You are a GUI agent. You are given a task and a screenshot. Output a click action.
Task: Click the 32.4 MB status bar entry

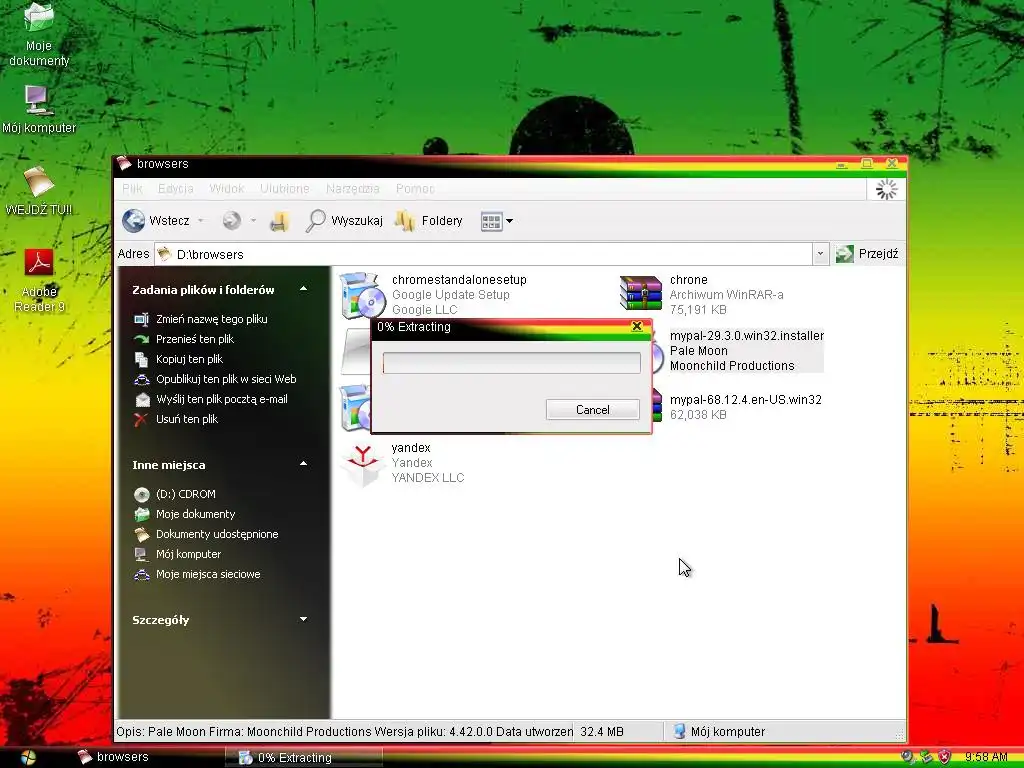click(601, 731)
